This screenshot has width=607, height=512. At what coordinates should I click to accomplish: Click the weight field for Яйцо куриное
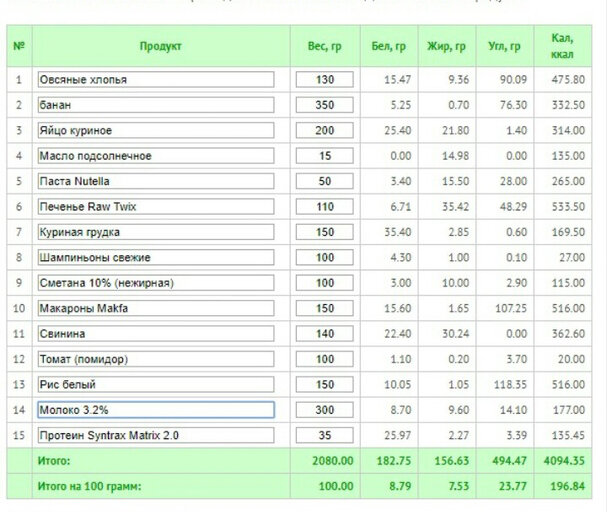tap(325, 130)
